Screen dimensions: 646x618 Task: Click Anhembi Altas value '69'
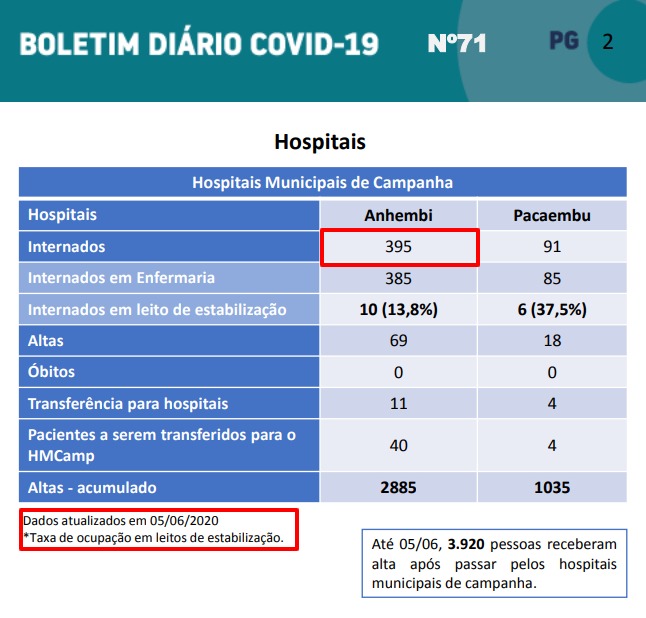tap(398, 341)
